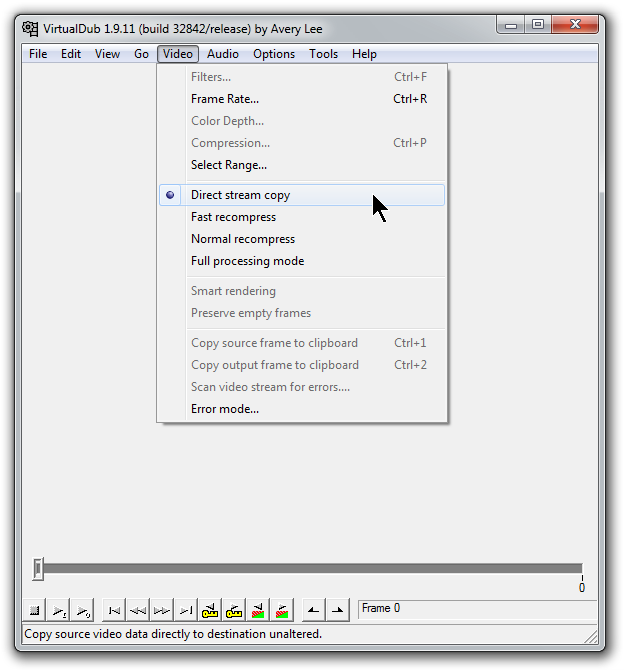
Task: Jump to the start of the video
Action: pyautogui.click(x=114, y=609)
